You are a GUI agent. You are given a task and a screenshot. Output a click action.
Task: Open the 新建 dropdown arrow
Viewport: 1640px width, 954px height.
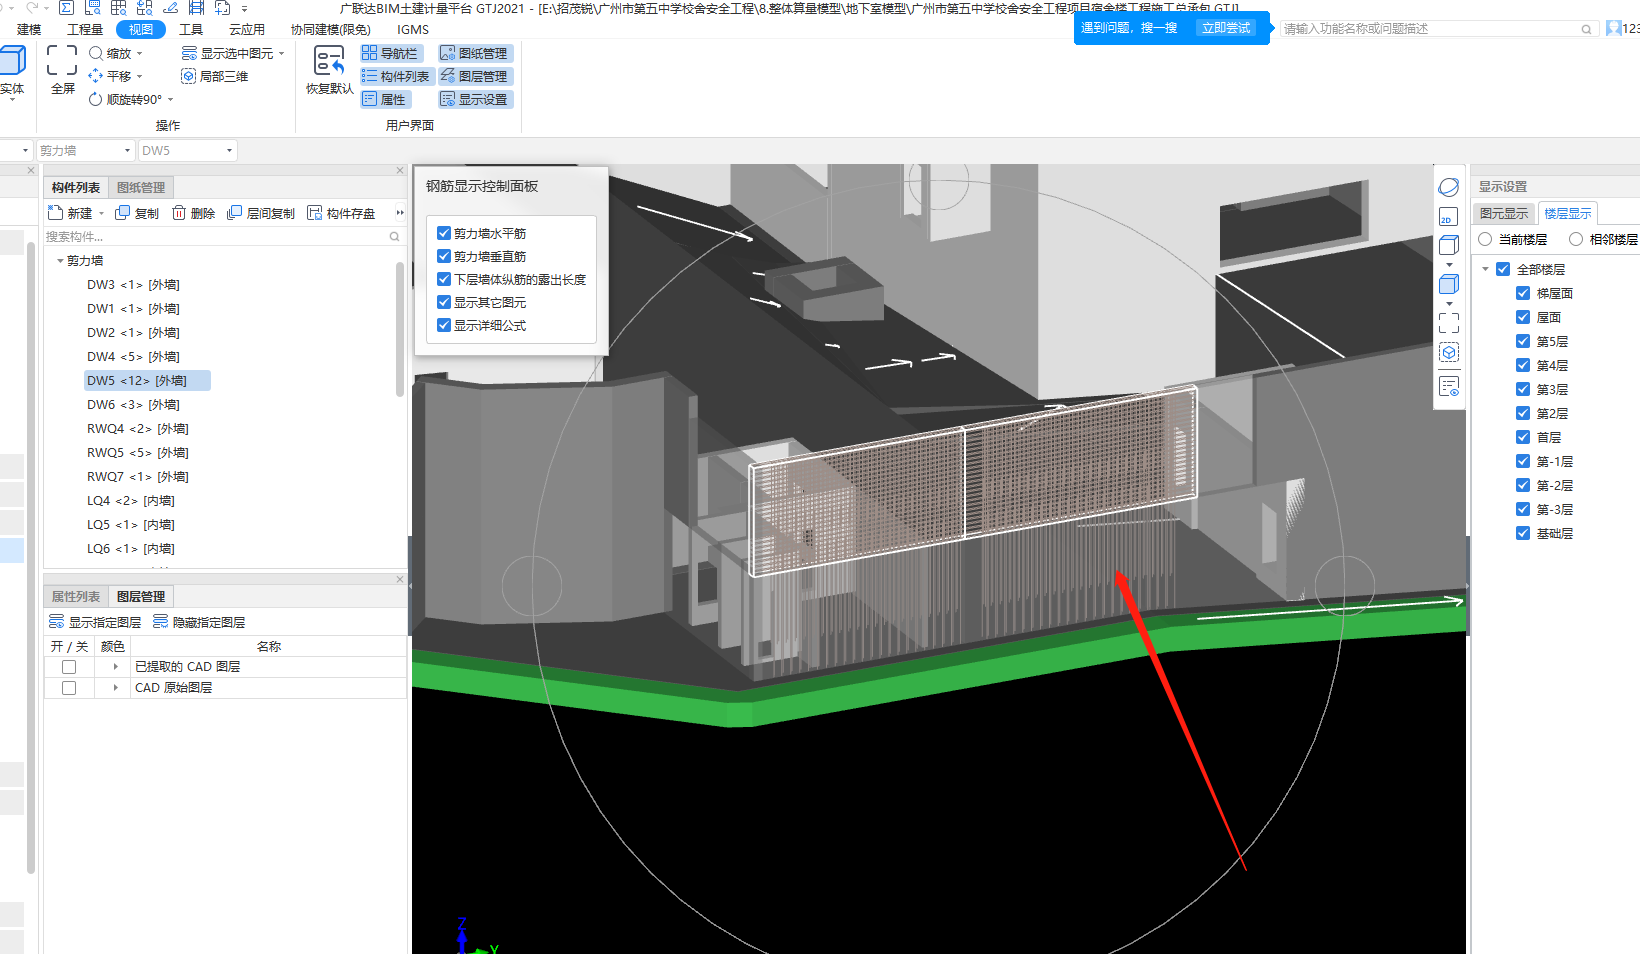(101, 214)
